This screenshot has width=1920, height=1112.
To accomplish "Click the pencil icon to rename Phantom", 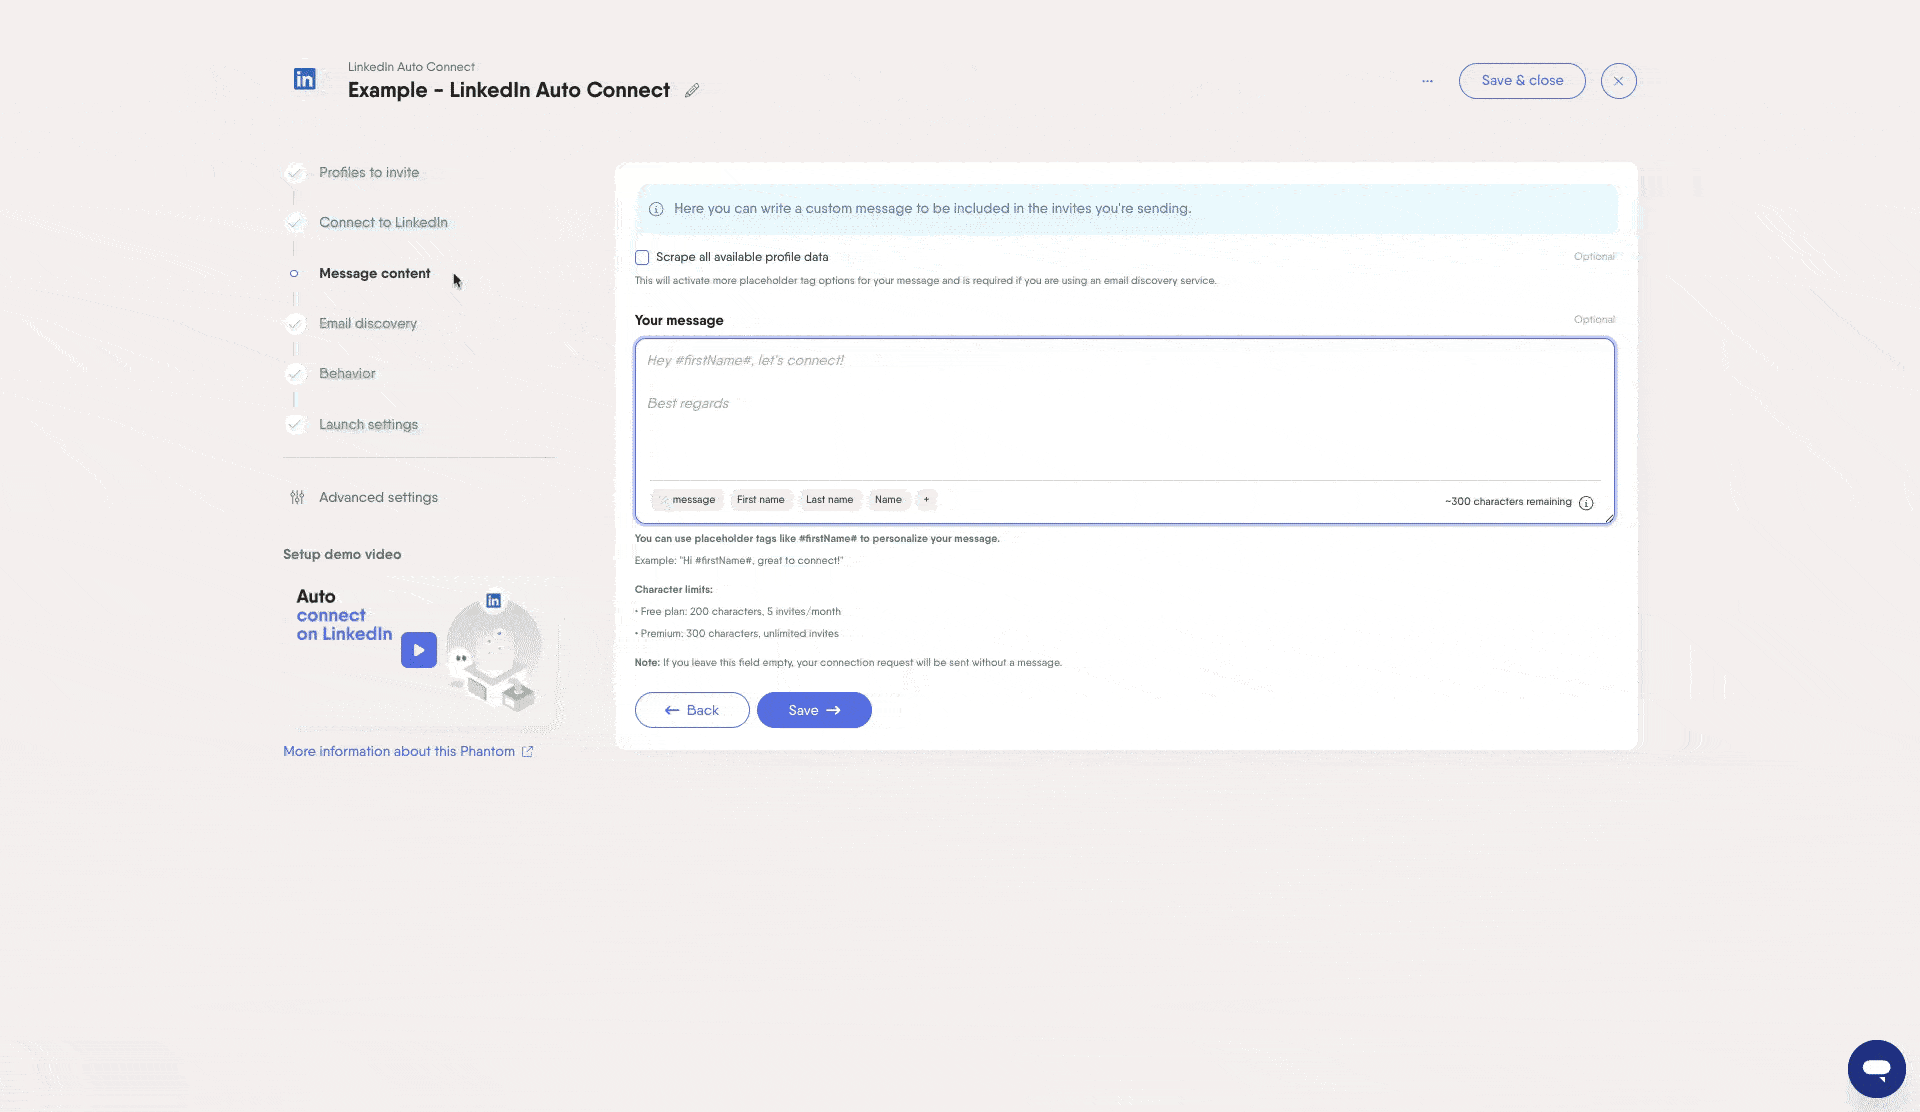I will [x=692, y=90].
